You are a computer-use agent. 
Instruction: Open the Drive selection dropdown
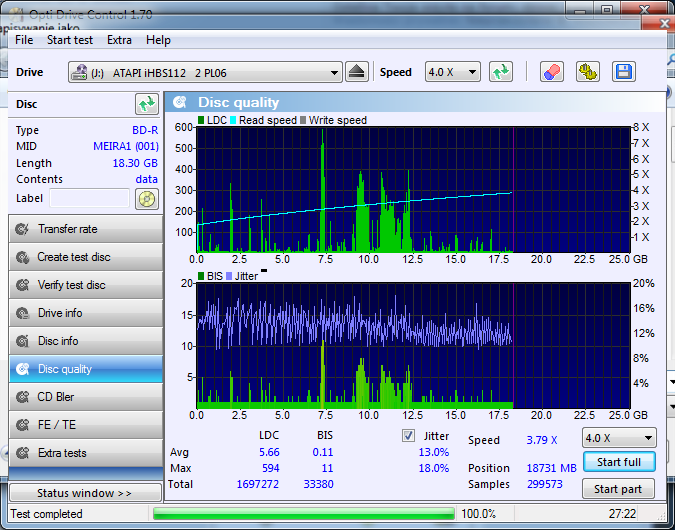pyautogui.click(x=205, y=72)
